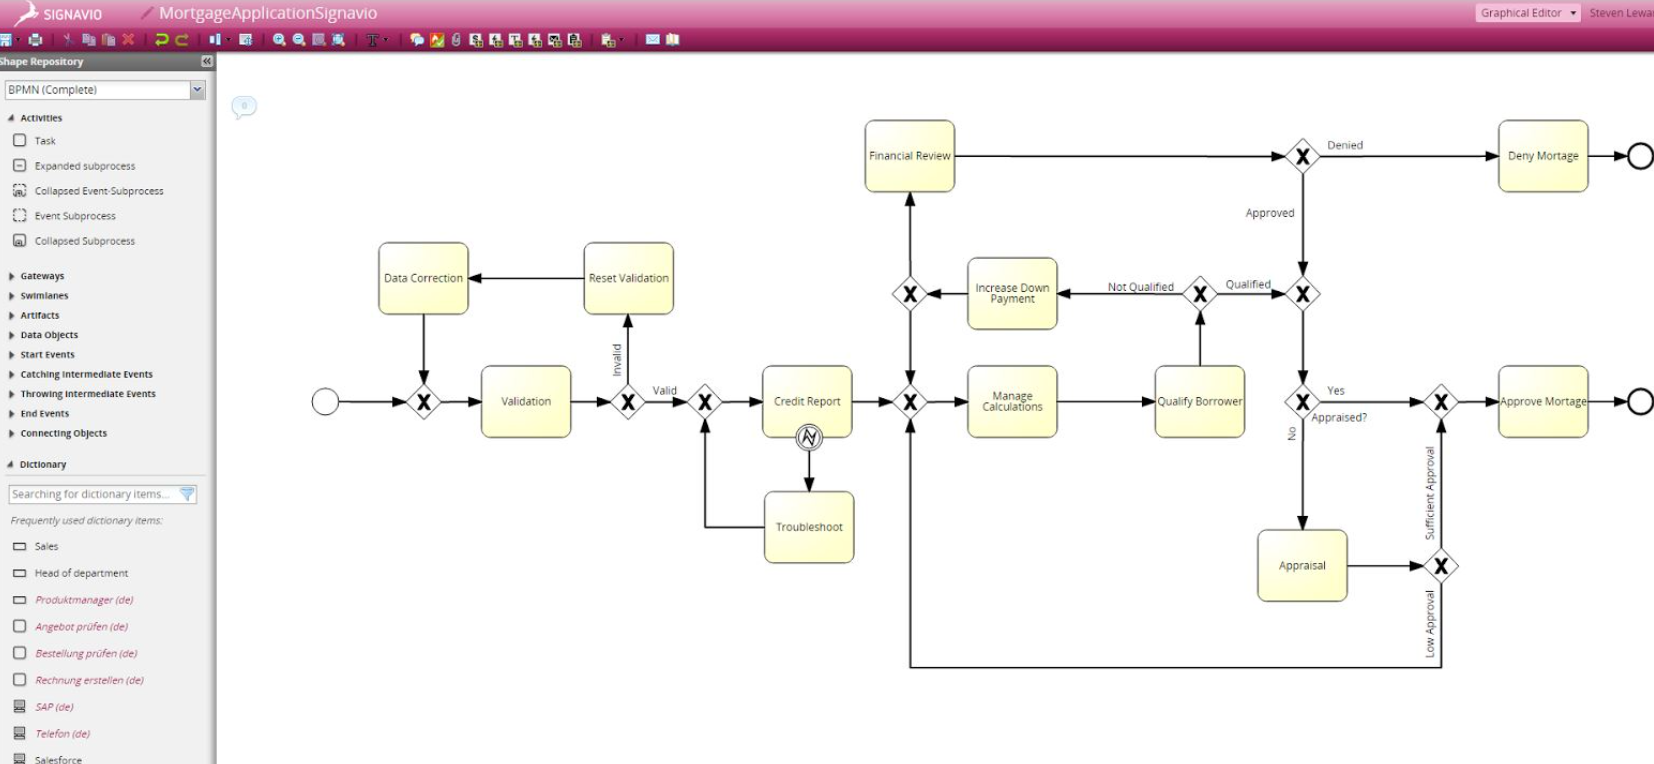
Task: Click the paperclip attachment icon
Action: pyautogui.click(x=456, y=40)
